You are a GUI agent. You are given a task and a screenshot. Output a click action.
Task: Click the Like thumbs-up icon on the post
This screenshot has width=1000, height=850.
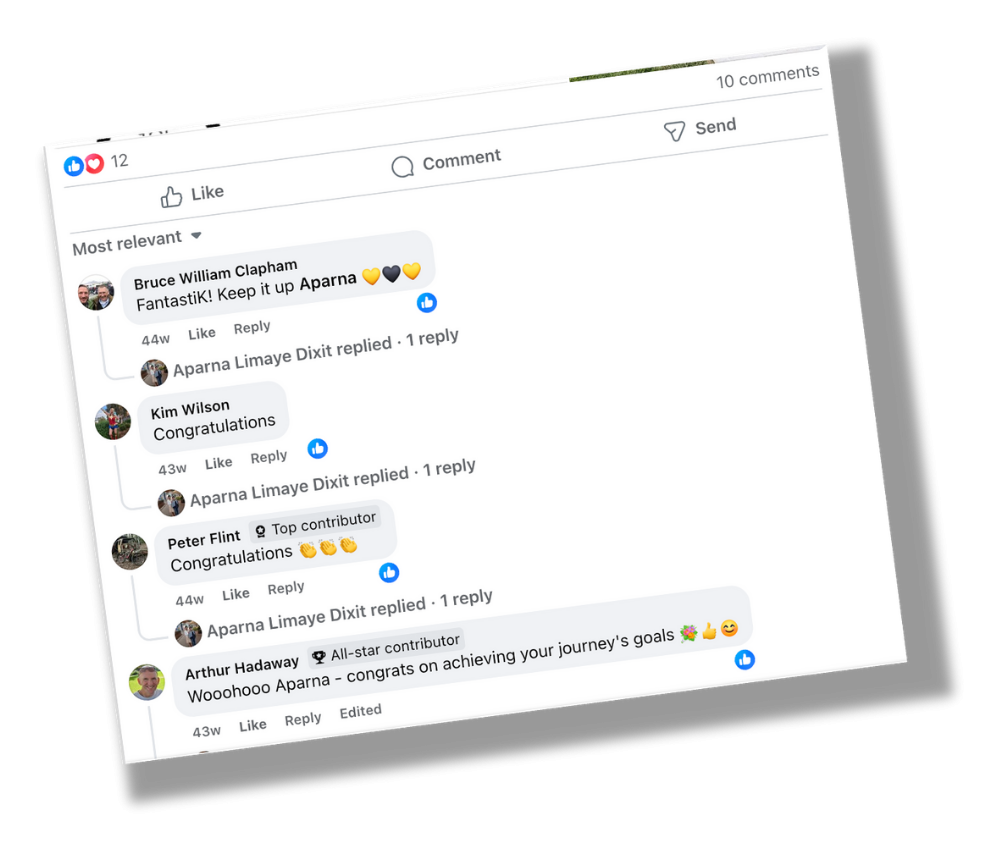(x=171, y=197)
